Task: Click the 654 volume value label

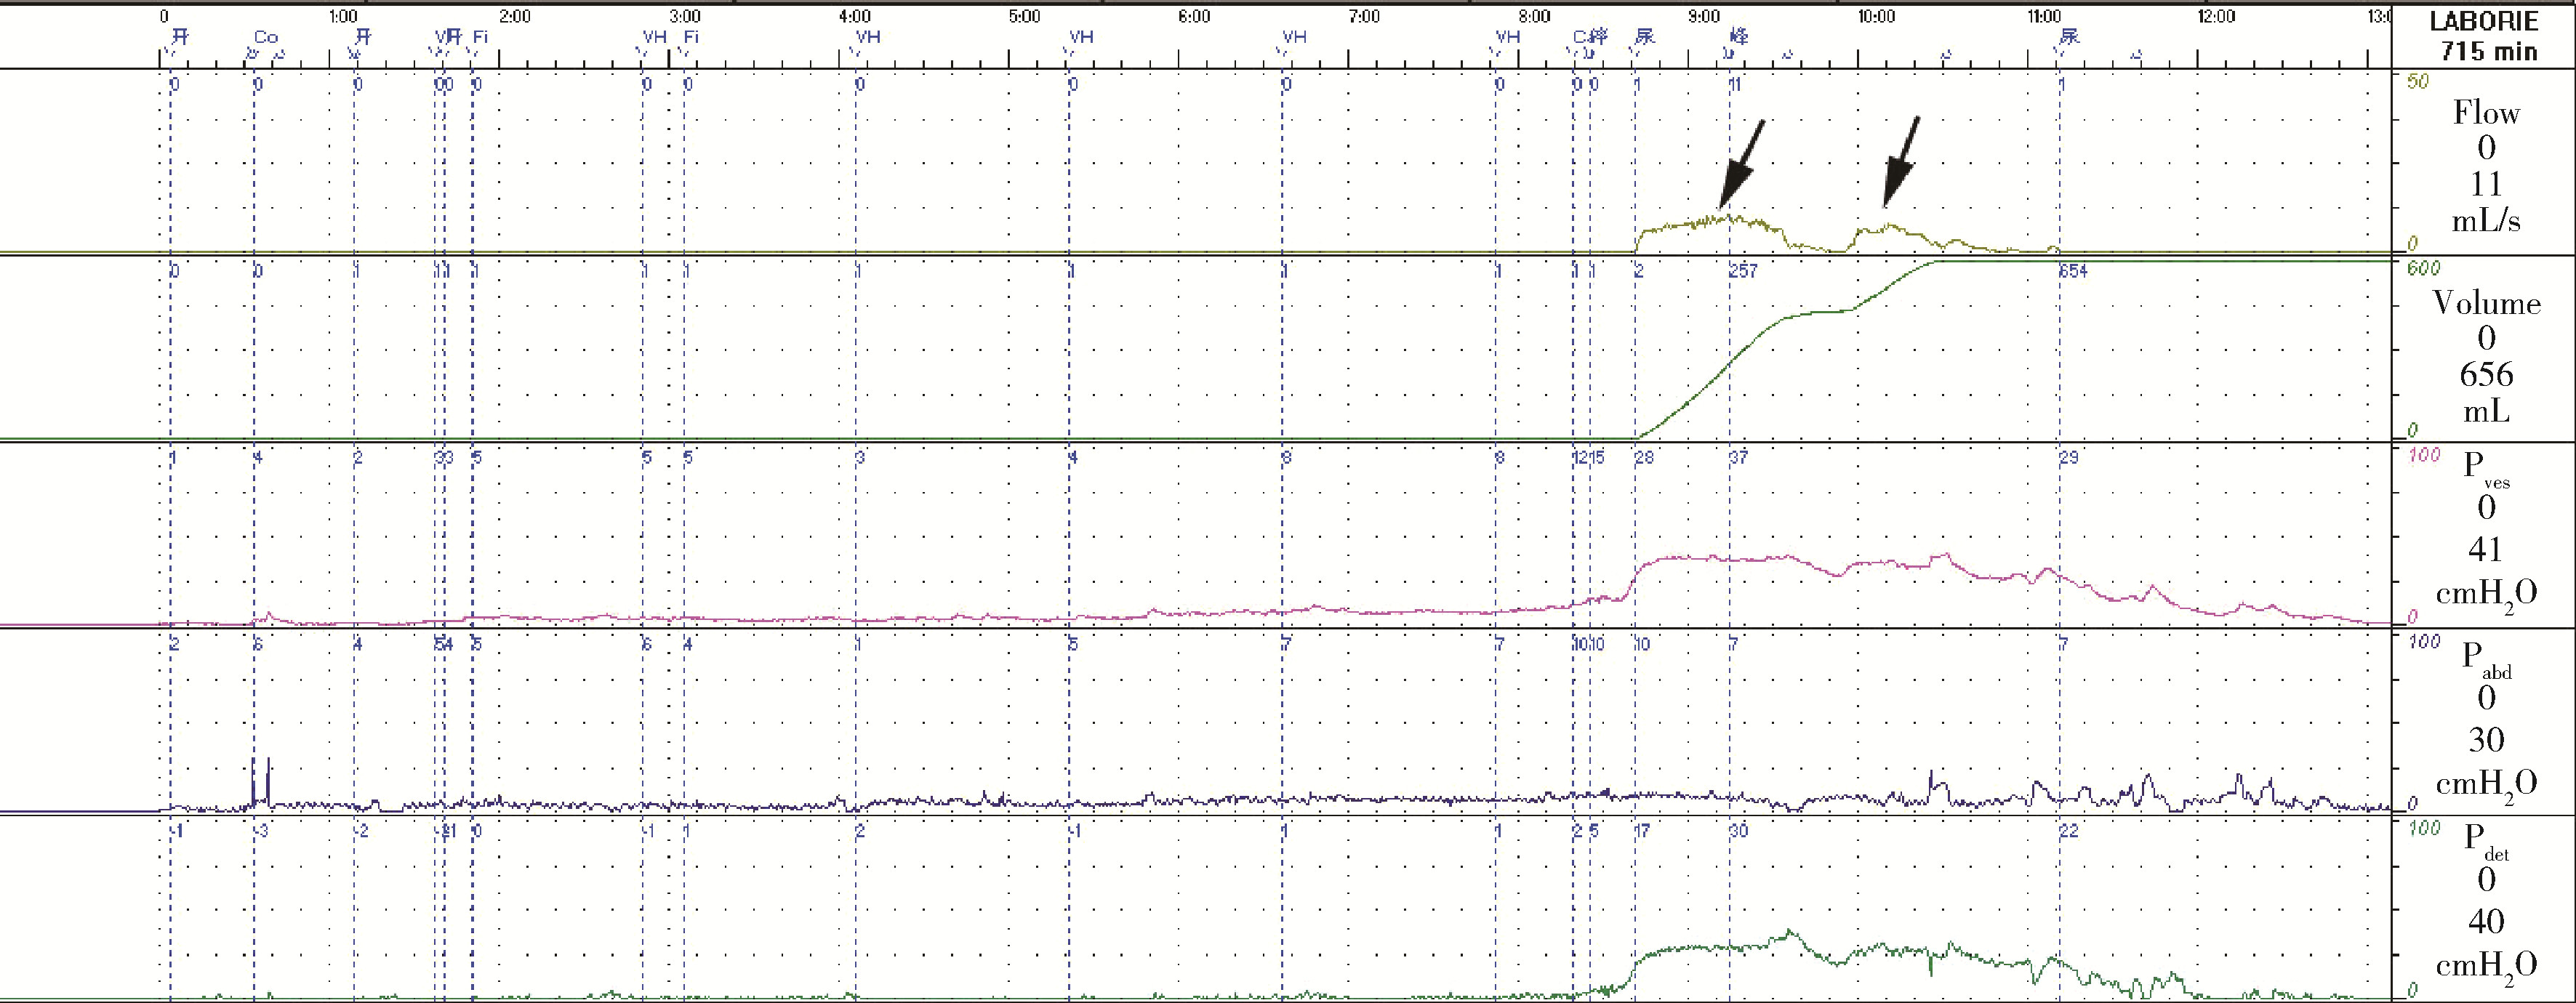Action: [x=2073, y=271]
